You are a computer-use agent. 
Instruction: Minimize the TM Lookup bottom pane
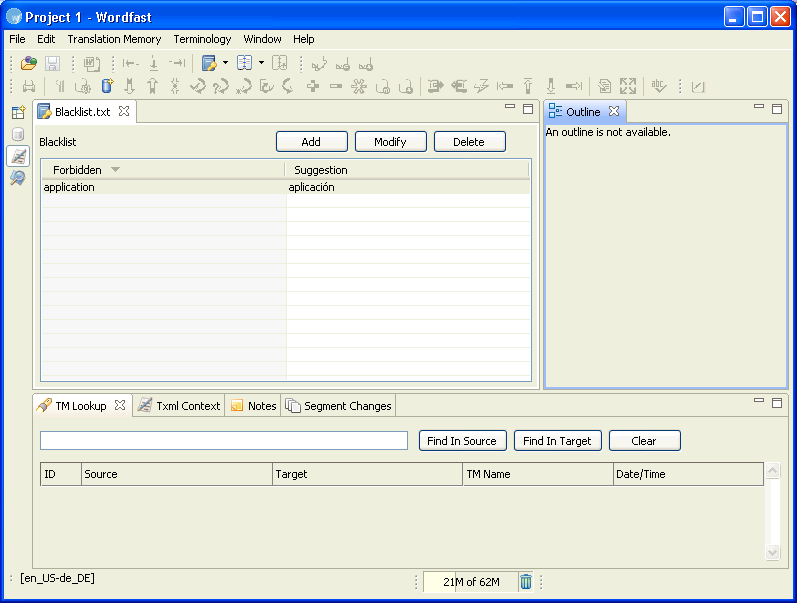coord(759,401)
